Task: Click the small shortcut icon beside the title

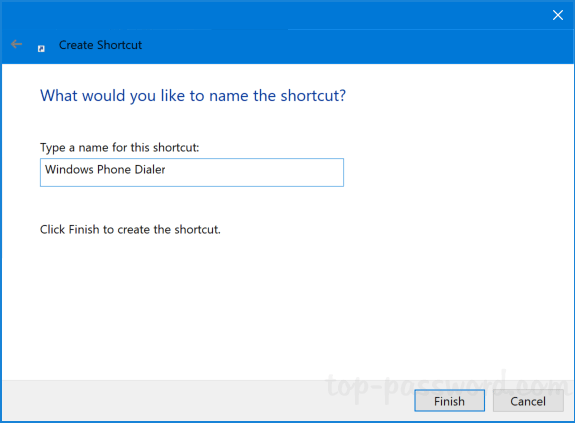Action: [41, 49]
